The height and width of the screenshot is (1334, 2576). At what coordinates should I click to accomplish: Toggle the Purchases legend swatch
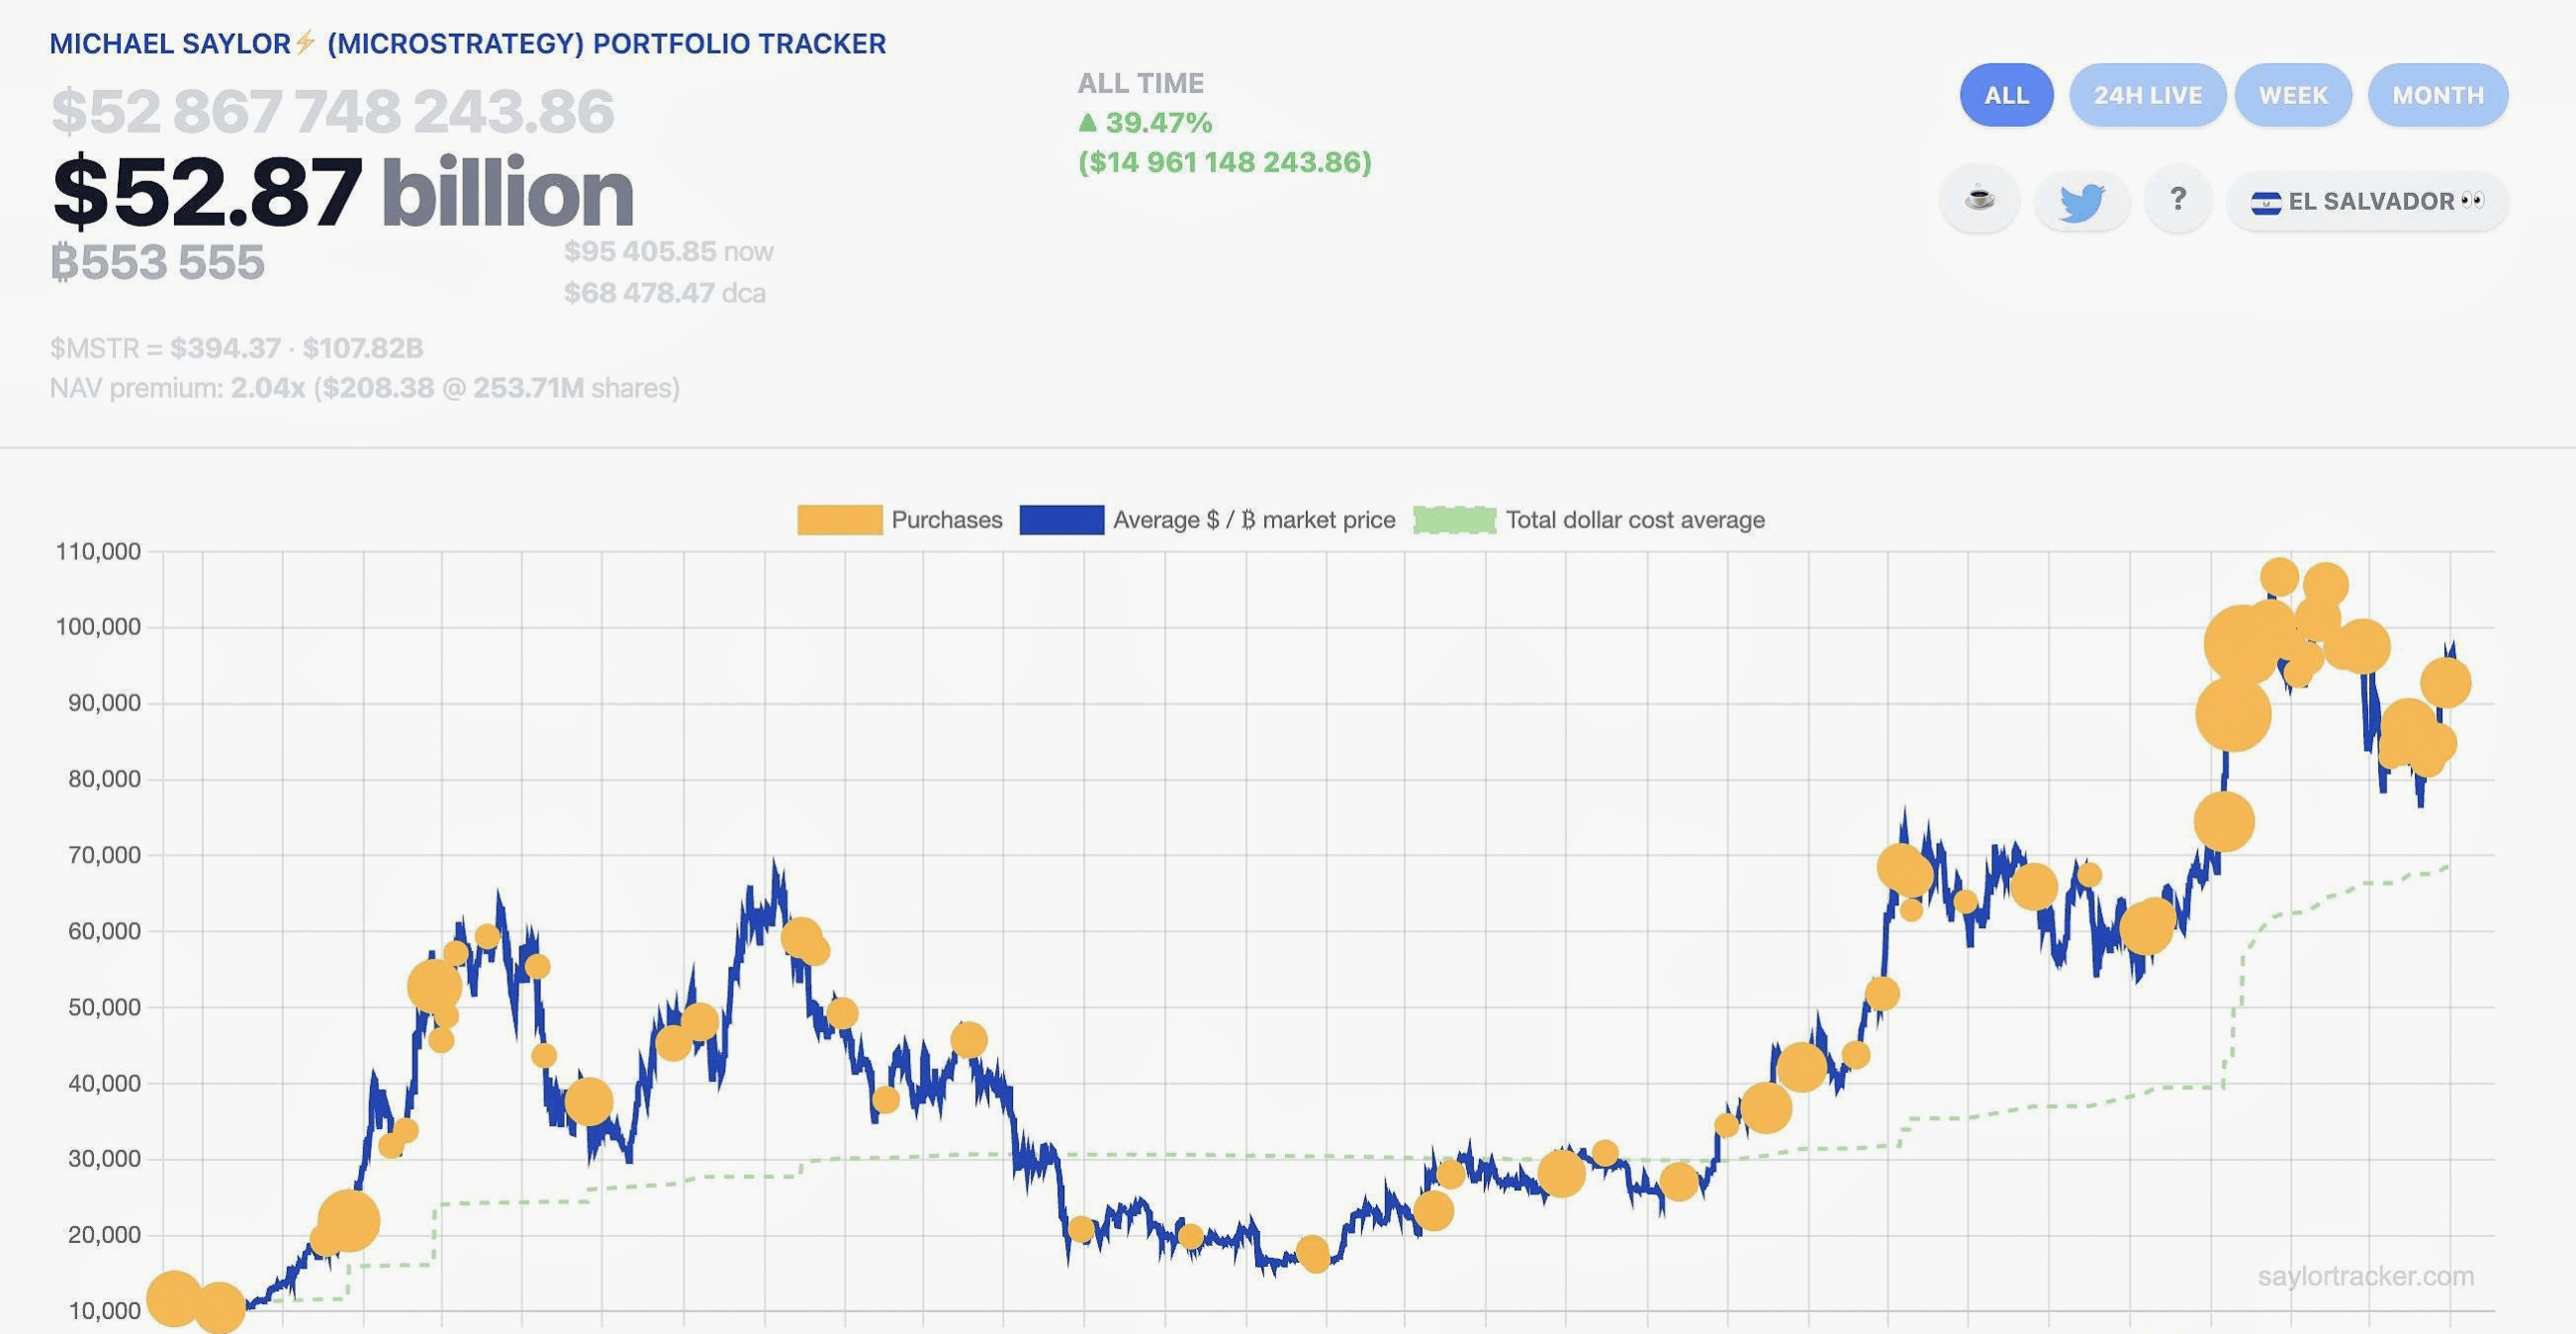click(839, 520)
